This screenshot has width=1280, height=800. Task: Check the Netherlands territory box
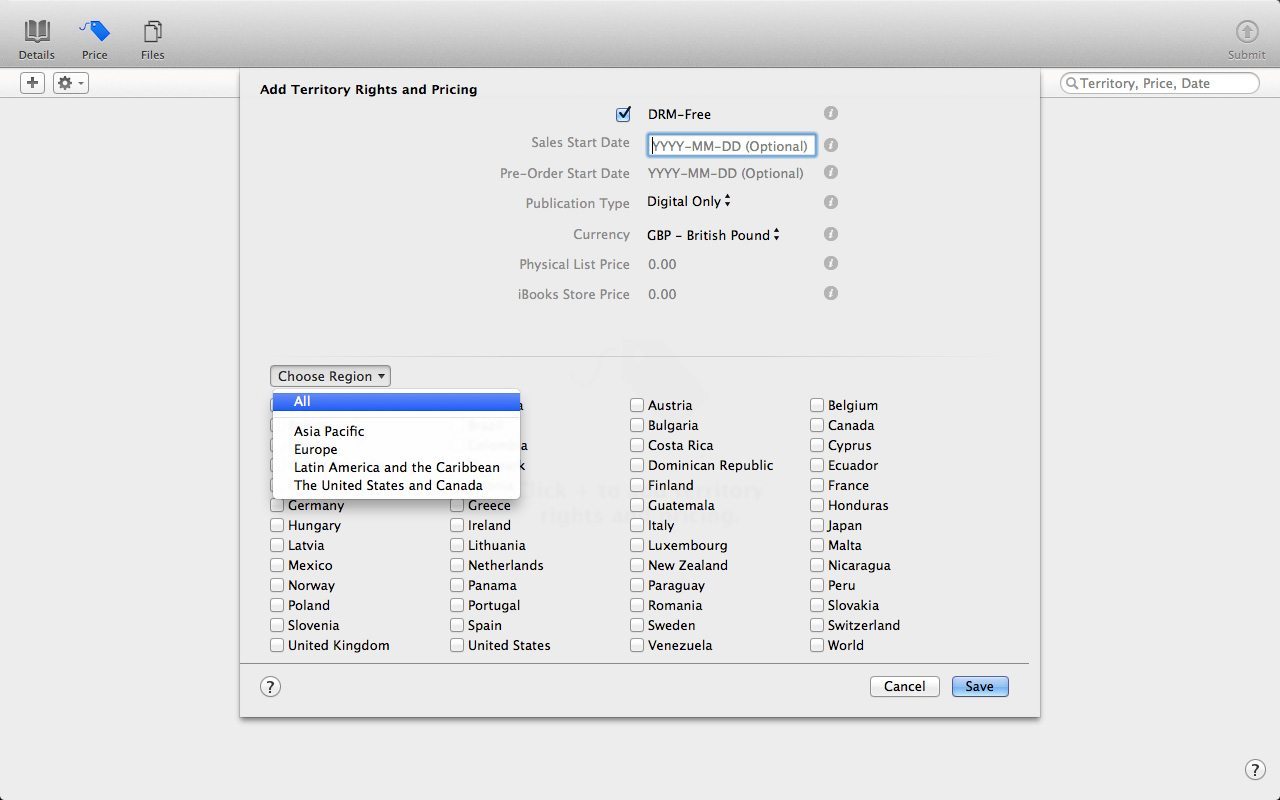(x=457, y=565)
